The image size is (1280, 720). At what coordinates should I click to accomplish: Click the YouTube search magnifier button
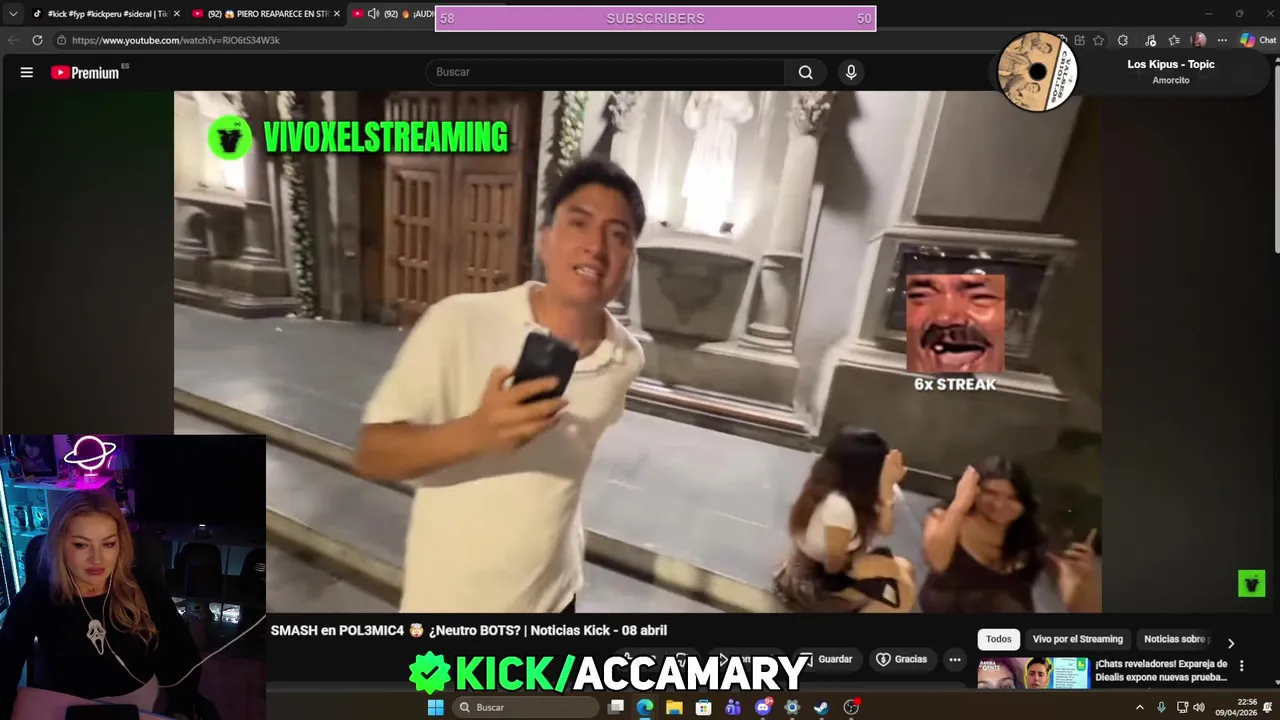tap(805, 72)
